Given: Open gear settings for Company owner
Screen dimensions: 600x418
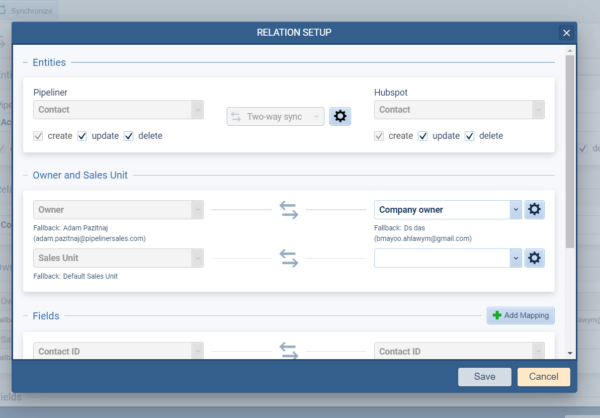Looking at the screenshot, I should [x=535, y=209].
